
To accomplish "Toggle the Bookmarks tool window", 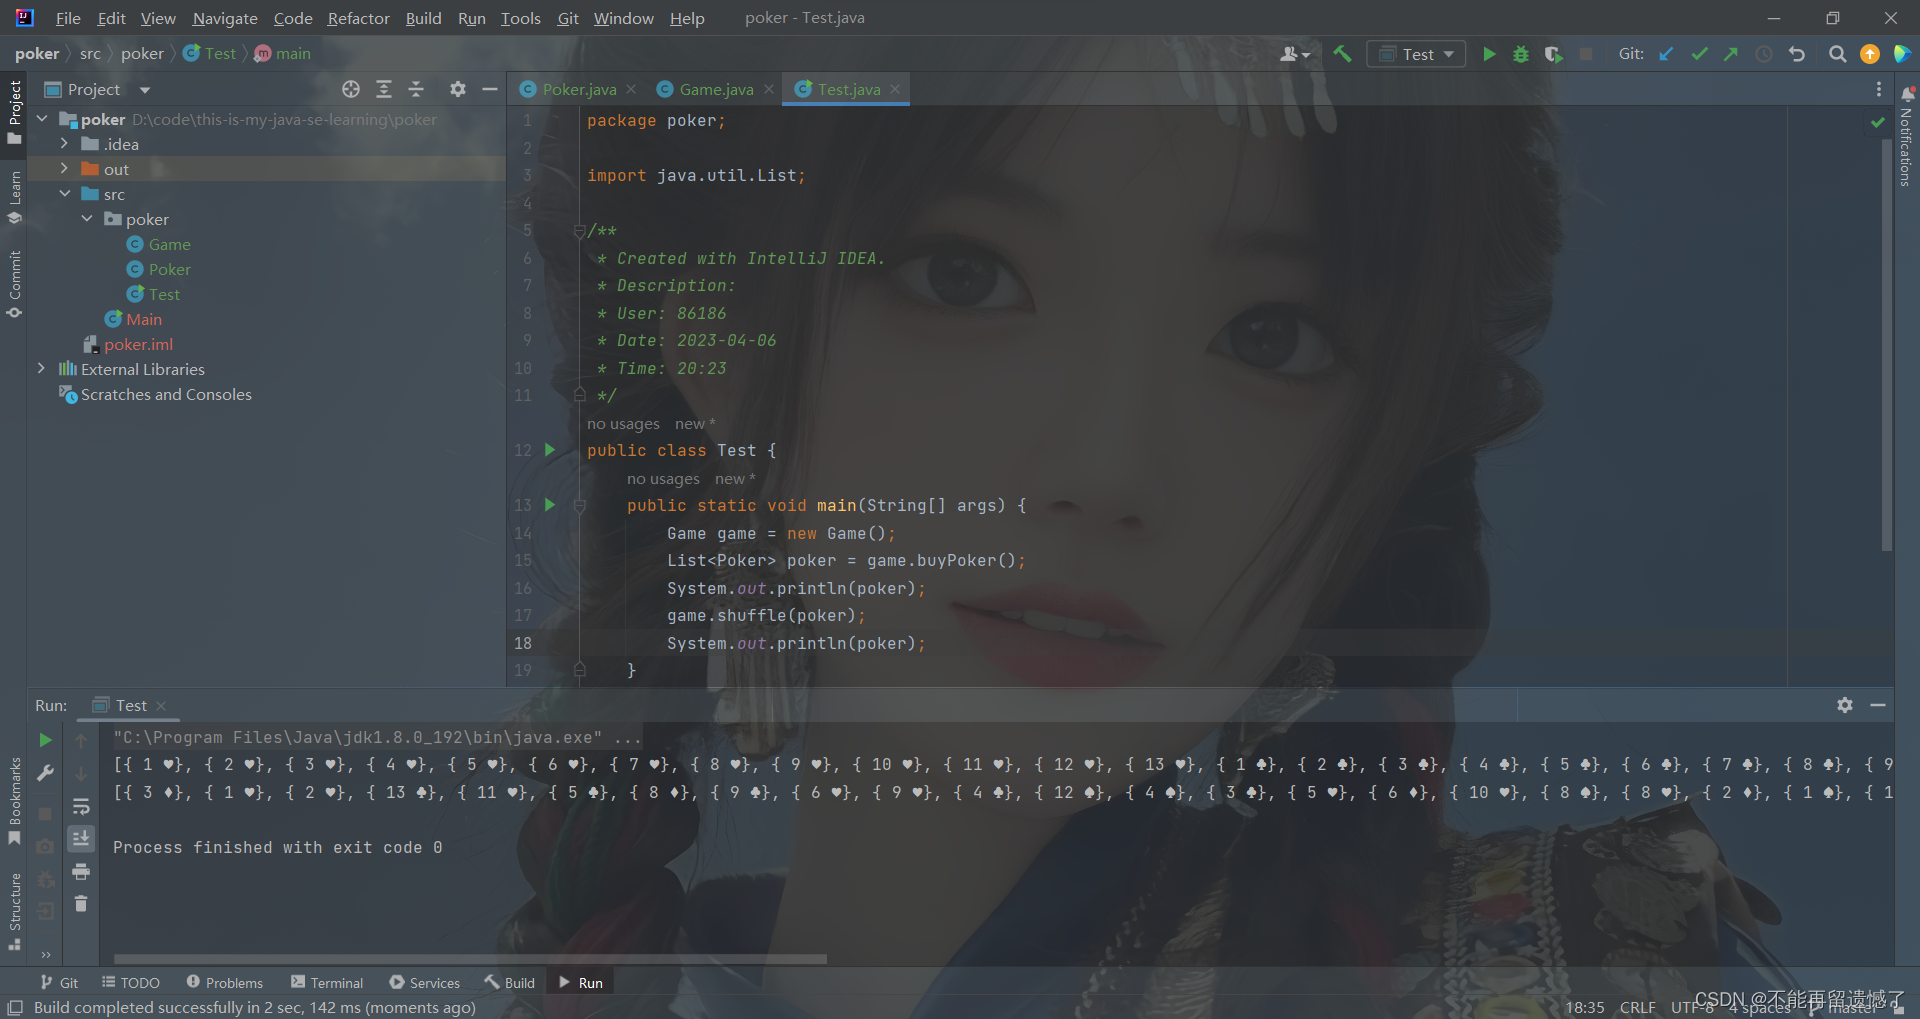I will coord(14,801).
